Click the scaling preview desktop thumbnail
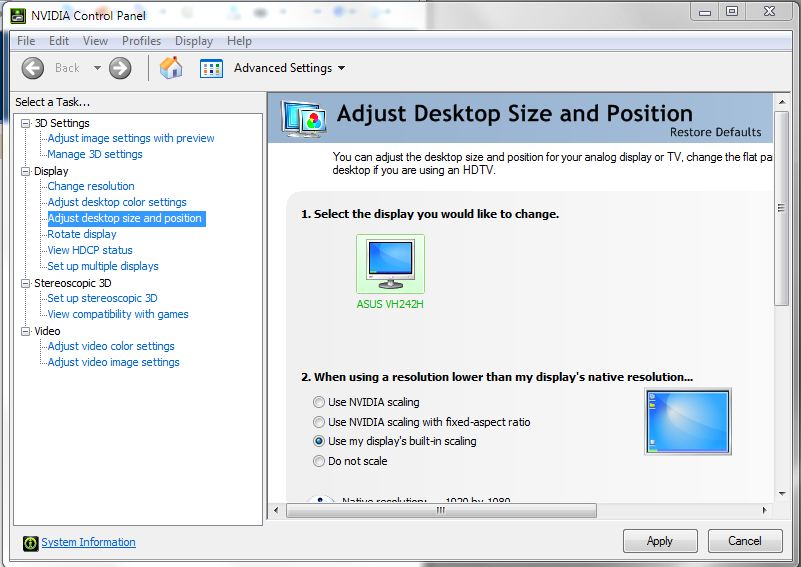Screen dimensions: 801x567 pyautogui.click(x=688, y=421)
